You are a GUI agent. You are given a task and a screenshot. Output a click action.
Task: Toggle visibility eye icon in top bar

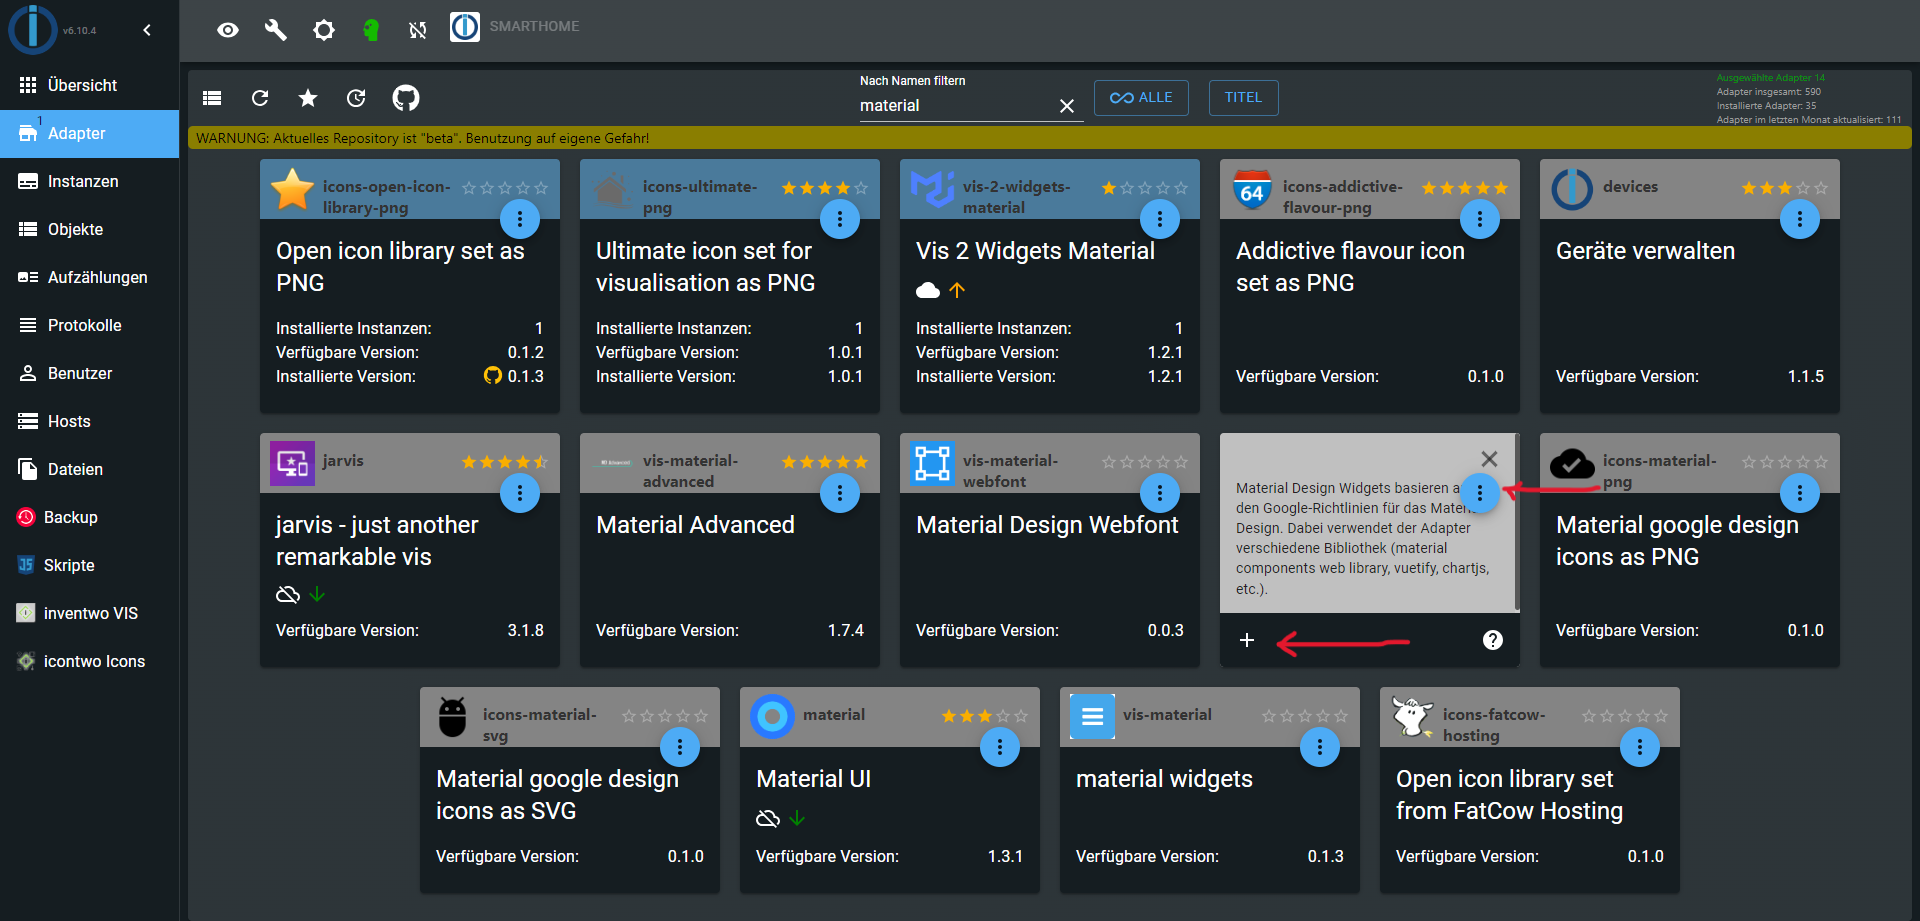point(228,30)
